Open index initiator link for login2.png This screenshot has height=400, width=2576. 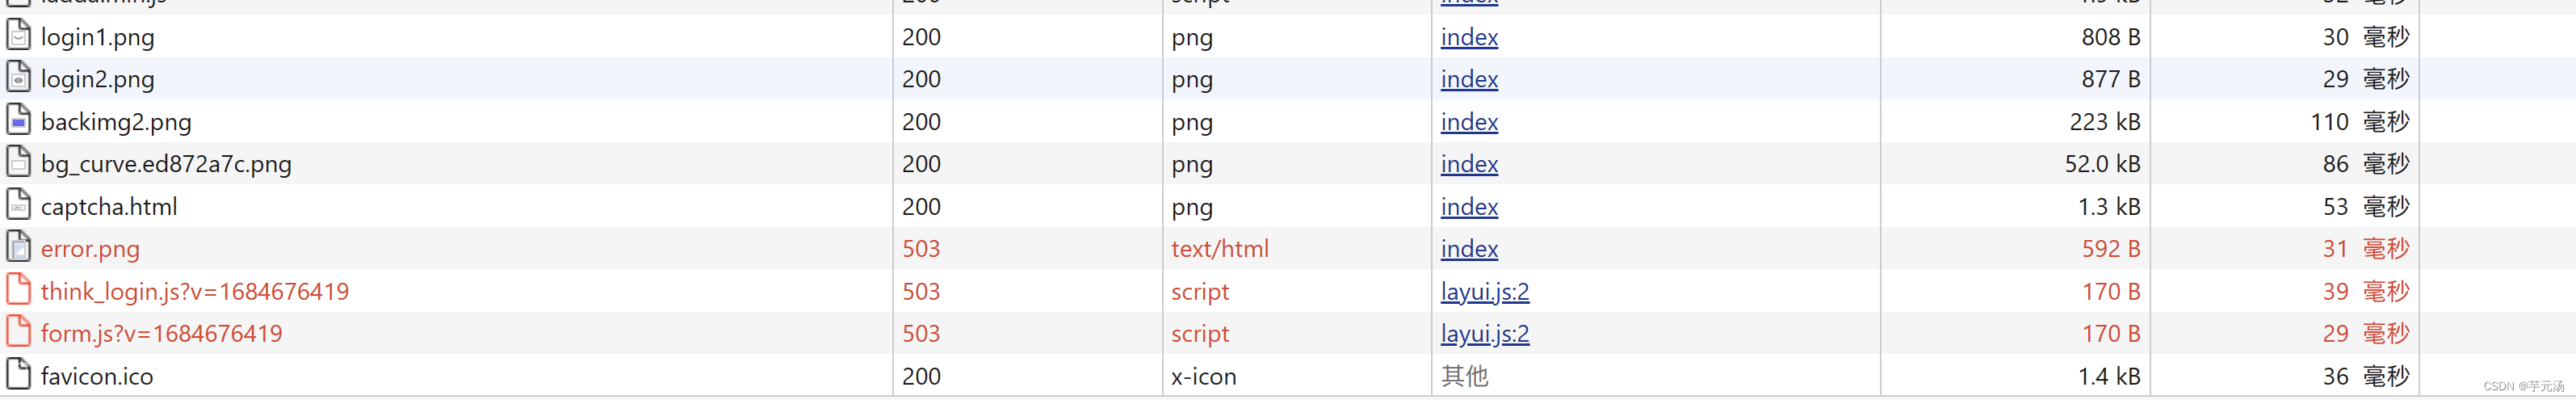tap(1469, 79)
